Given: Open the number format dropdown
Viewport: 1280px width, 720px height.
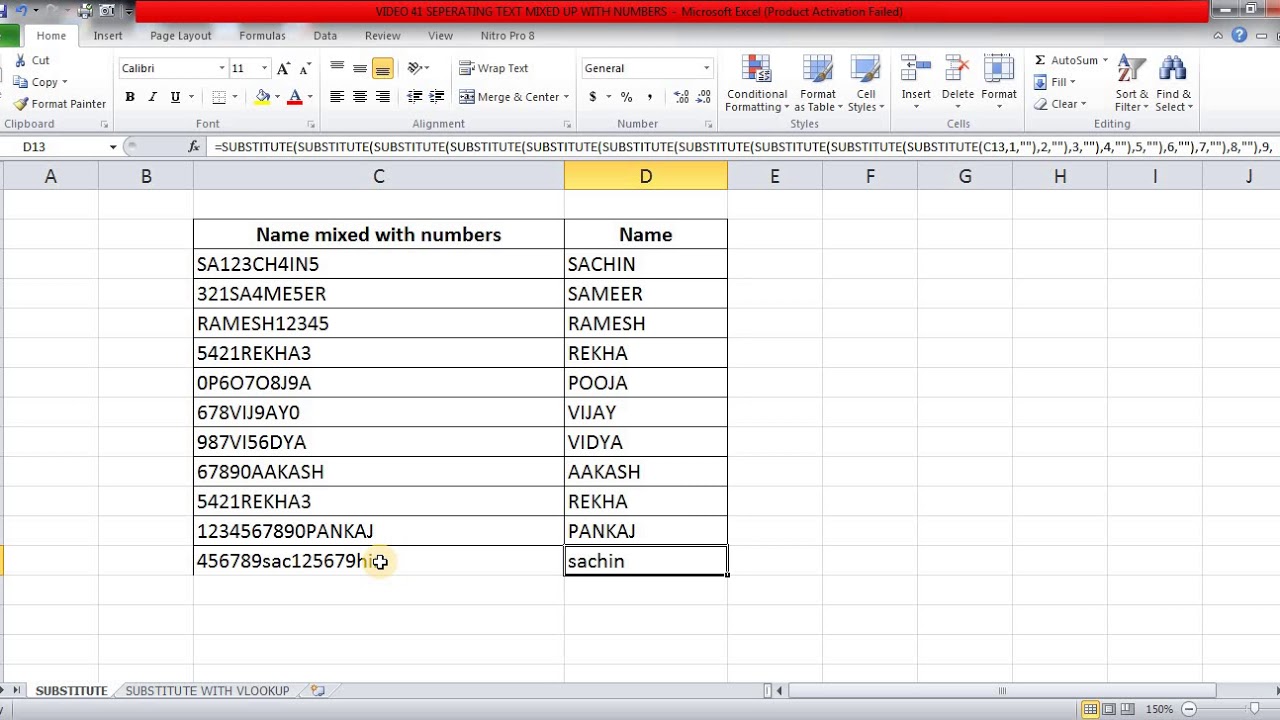Looking at the screenshot, I should coord(706,68).
